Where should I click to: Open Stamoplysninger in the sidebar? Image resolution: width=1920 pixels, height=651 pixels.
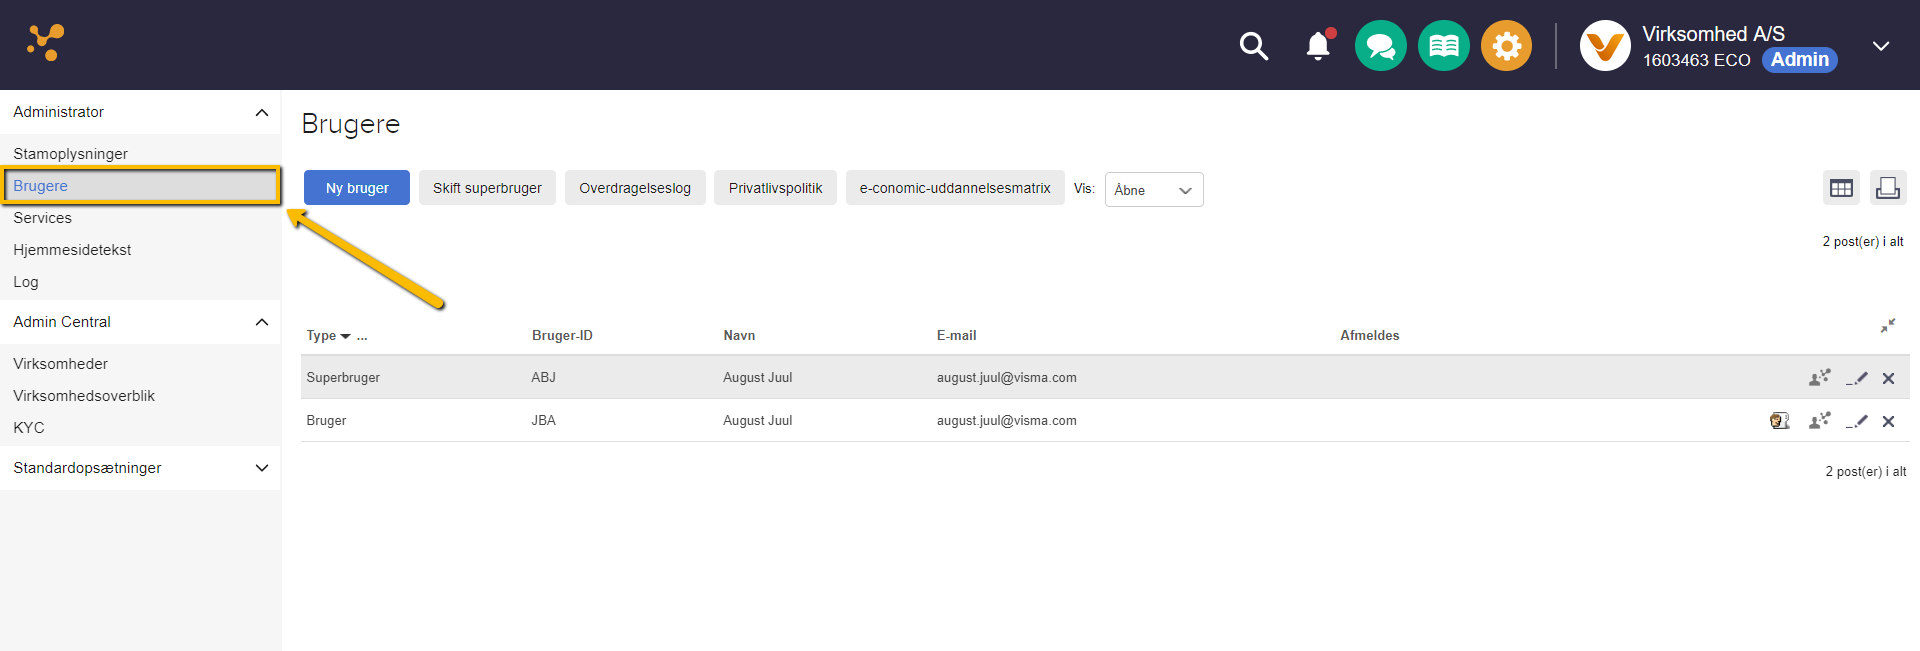tap(70, 154)
